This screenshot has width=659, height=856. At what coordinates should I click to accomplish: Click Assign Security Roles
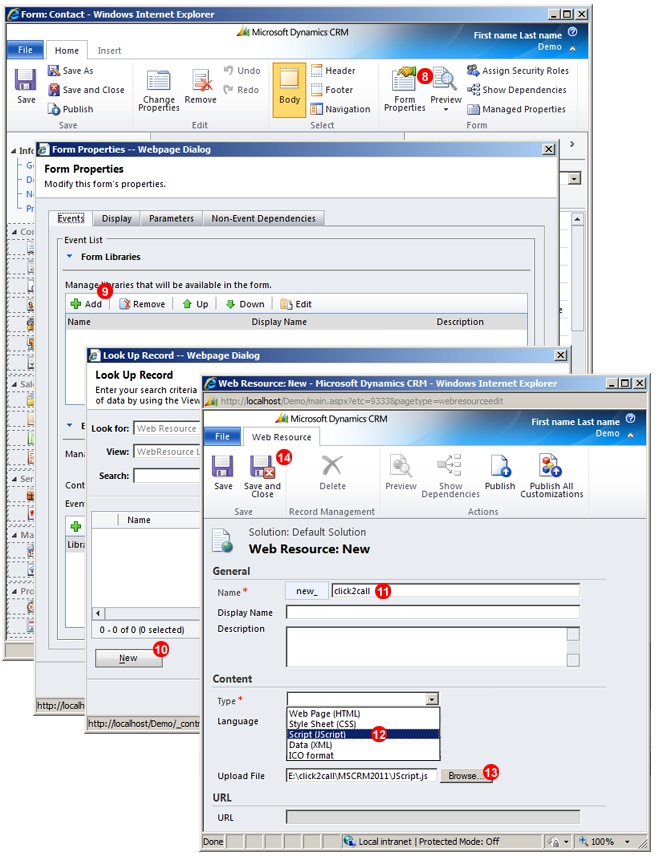click(x=517, y=71)
